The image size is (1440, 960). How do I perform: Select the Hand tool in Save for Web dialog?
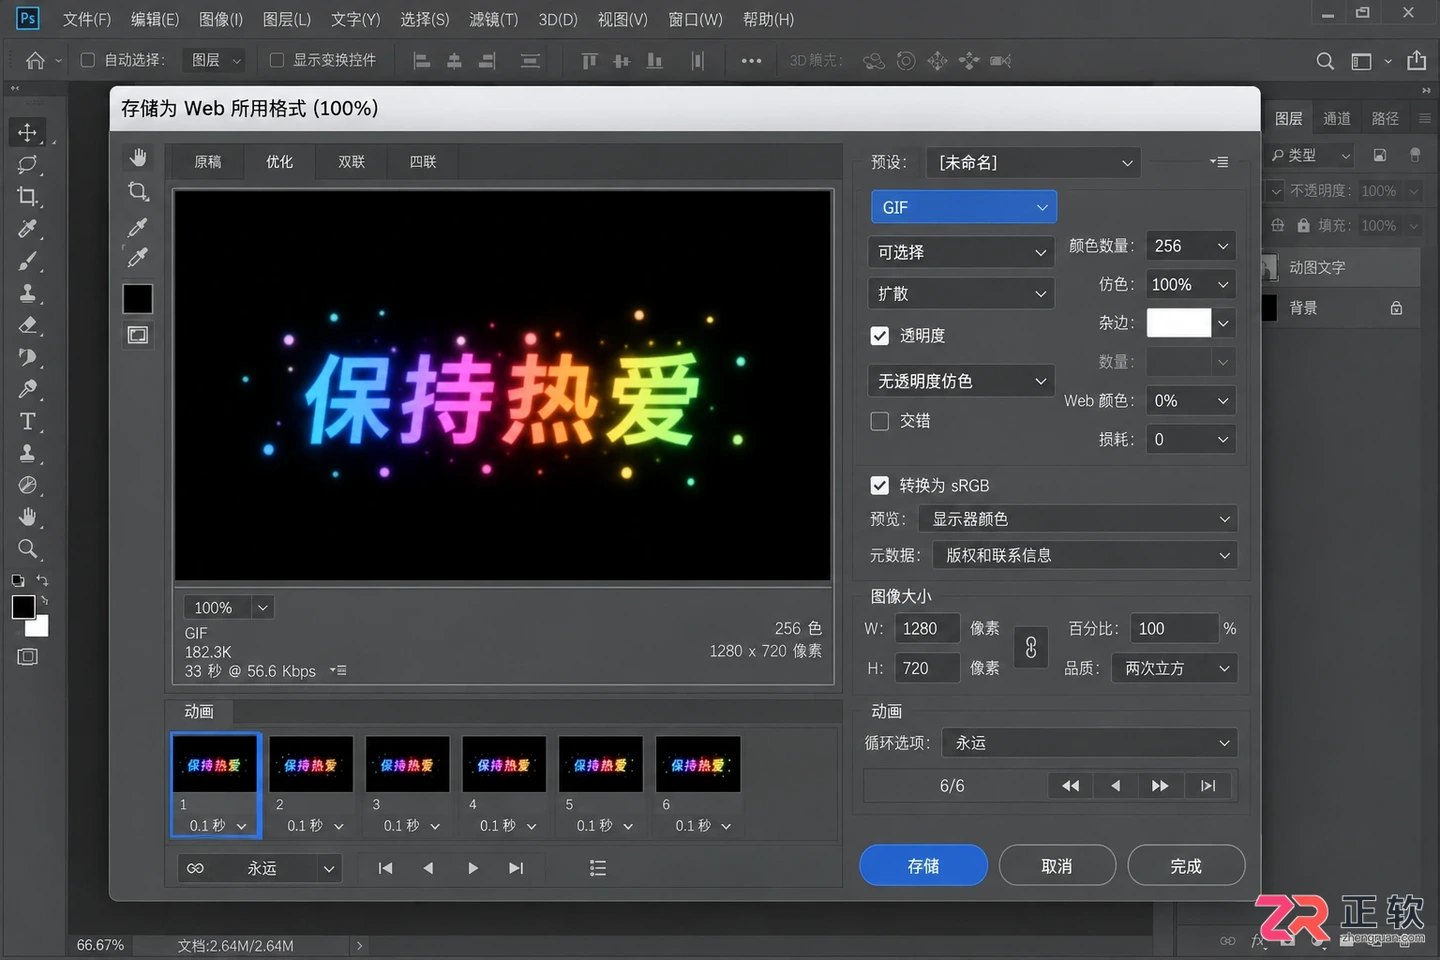click(138, 158)
